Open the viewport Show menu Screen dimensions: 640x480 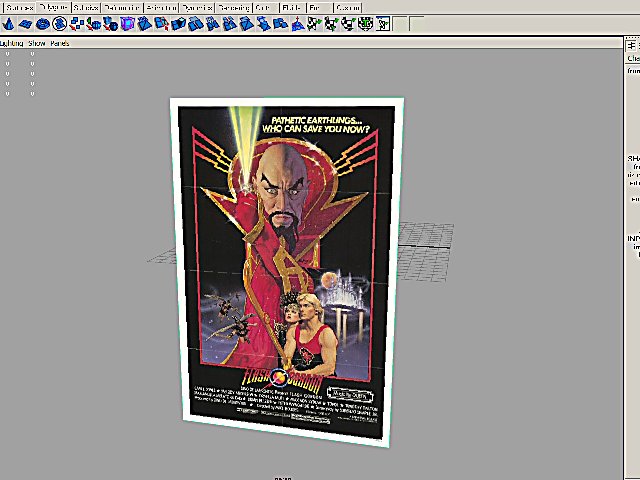tap(37, 43)
